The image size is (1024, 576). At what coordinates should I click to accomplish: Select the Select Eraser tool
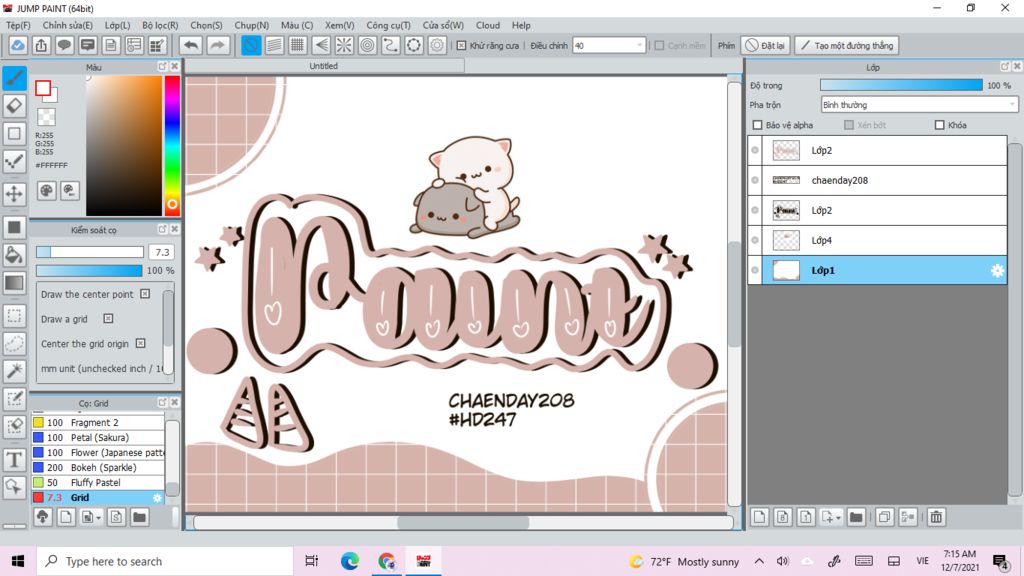(x=14, y=426)
